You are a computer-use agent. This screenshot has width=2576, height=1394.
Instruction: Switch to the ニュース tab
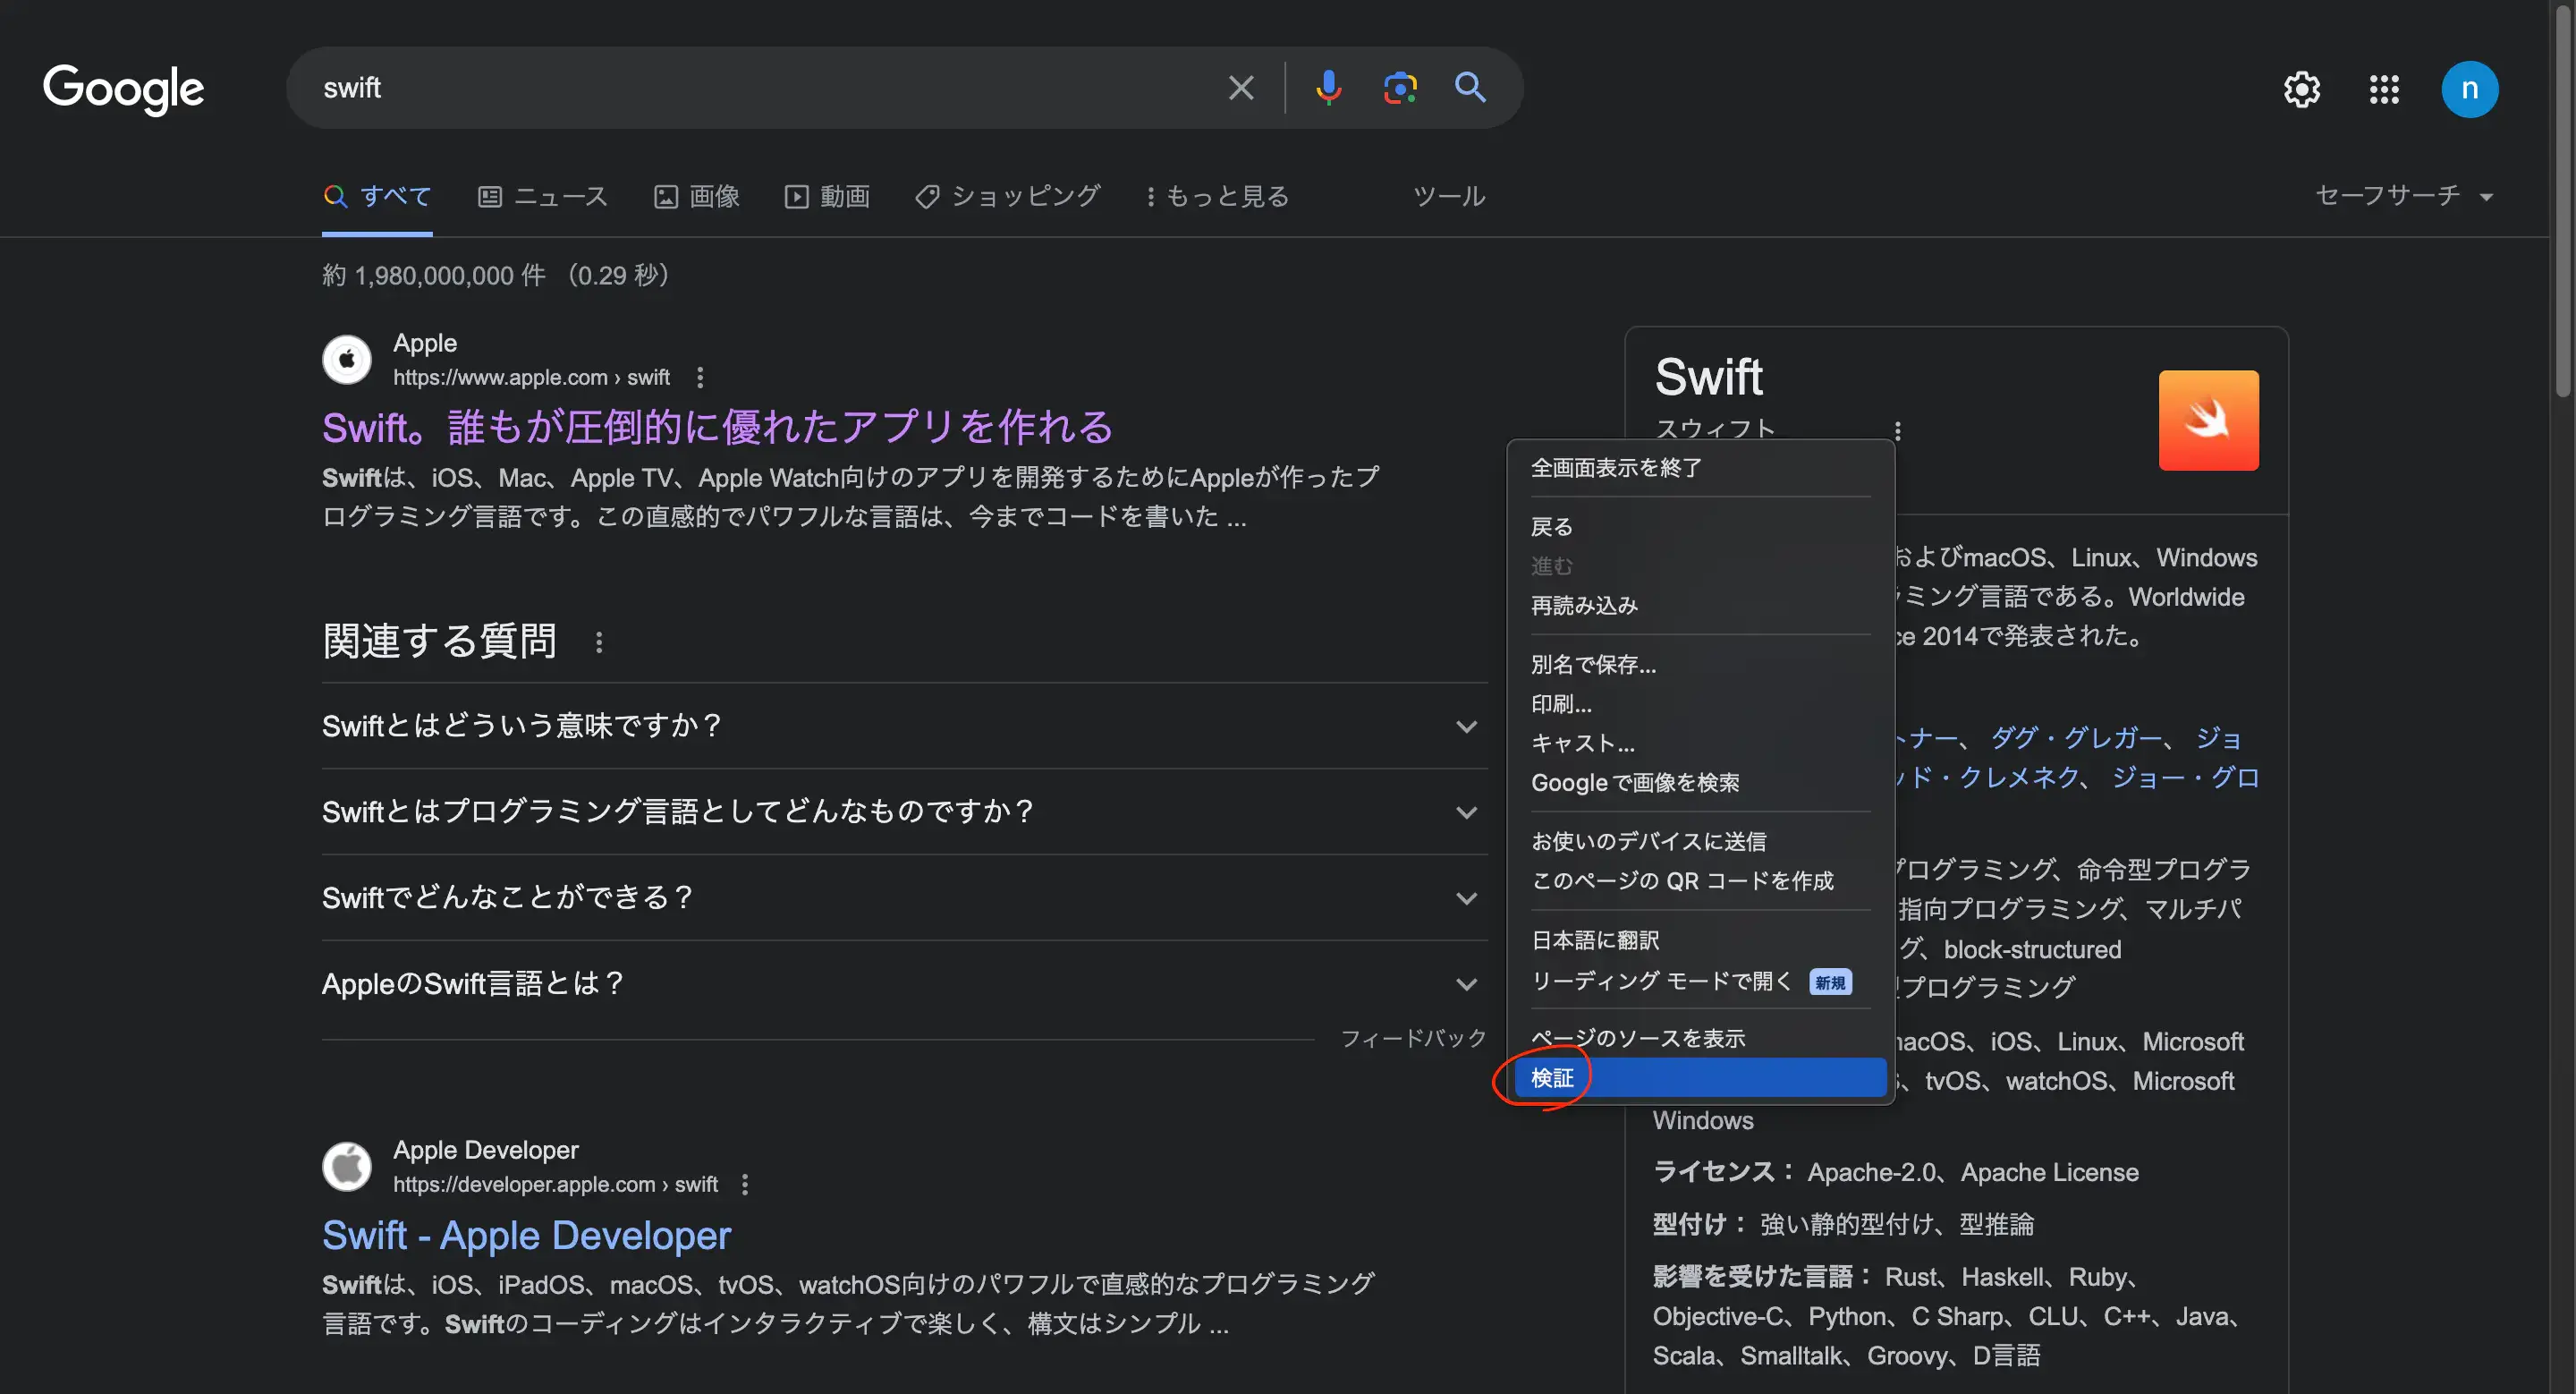543,197
